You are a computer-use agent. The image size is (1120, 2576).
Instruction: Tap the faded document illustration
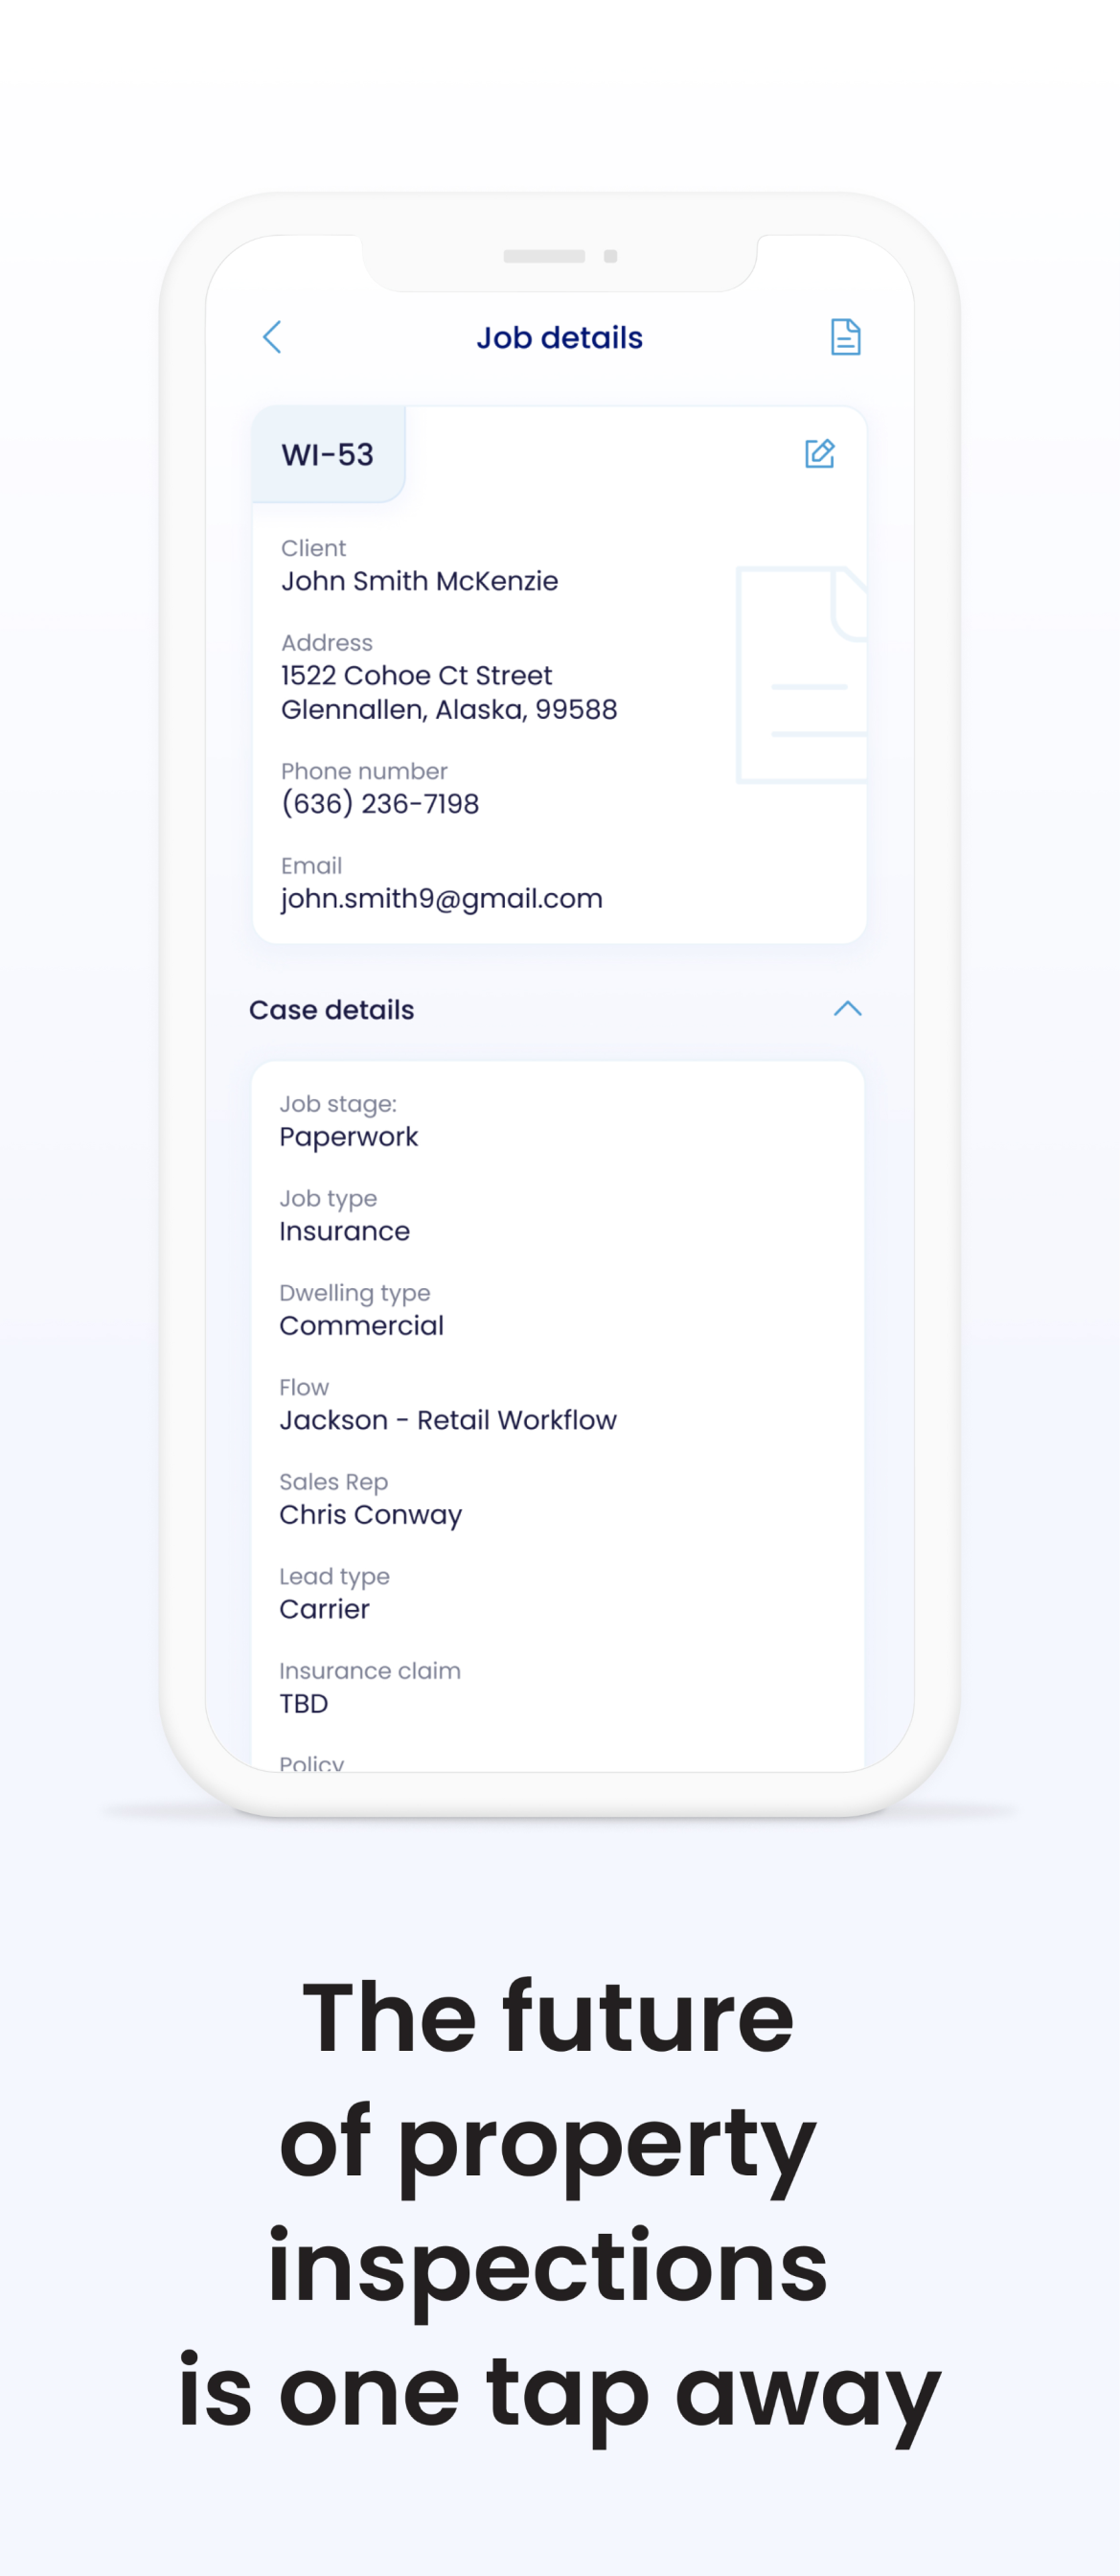pos(800,675)
